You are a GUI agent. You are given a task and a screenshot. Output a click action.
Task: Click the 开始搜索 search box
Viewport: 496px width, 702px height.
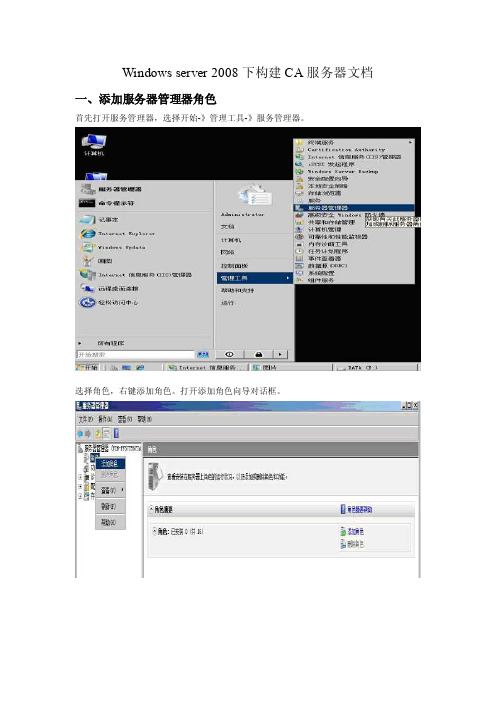(x=136, y=354)
